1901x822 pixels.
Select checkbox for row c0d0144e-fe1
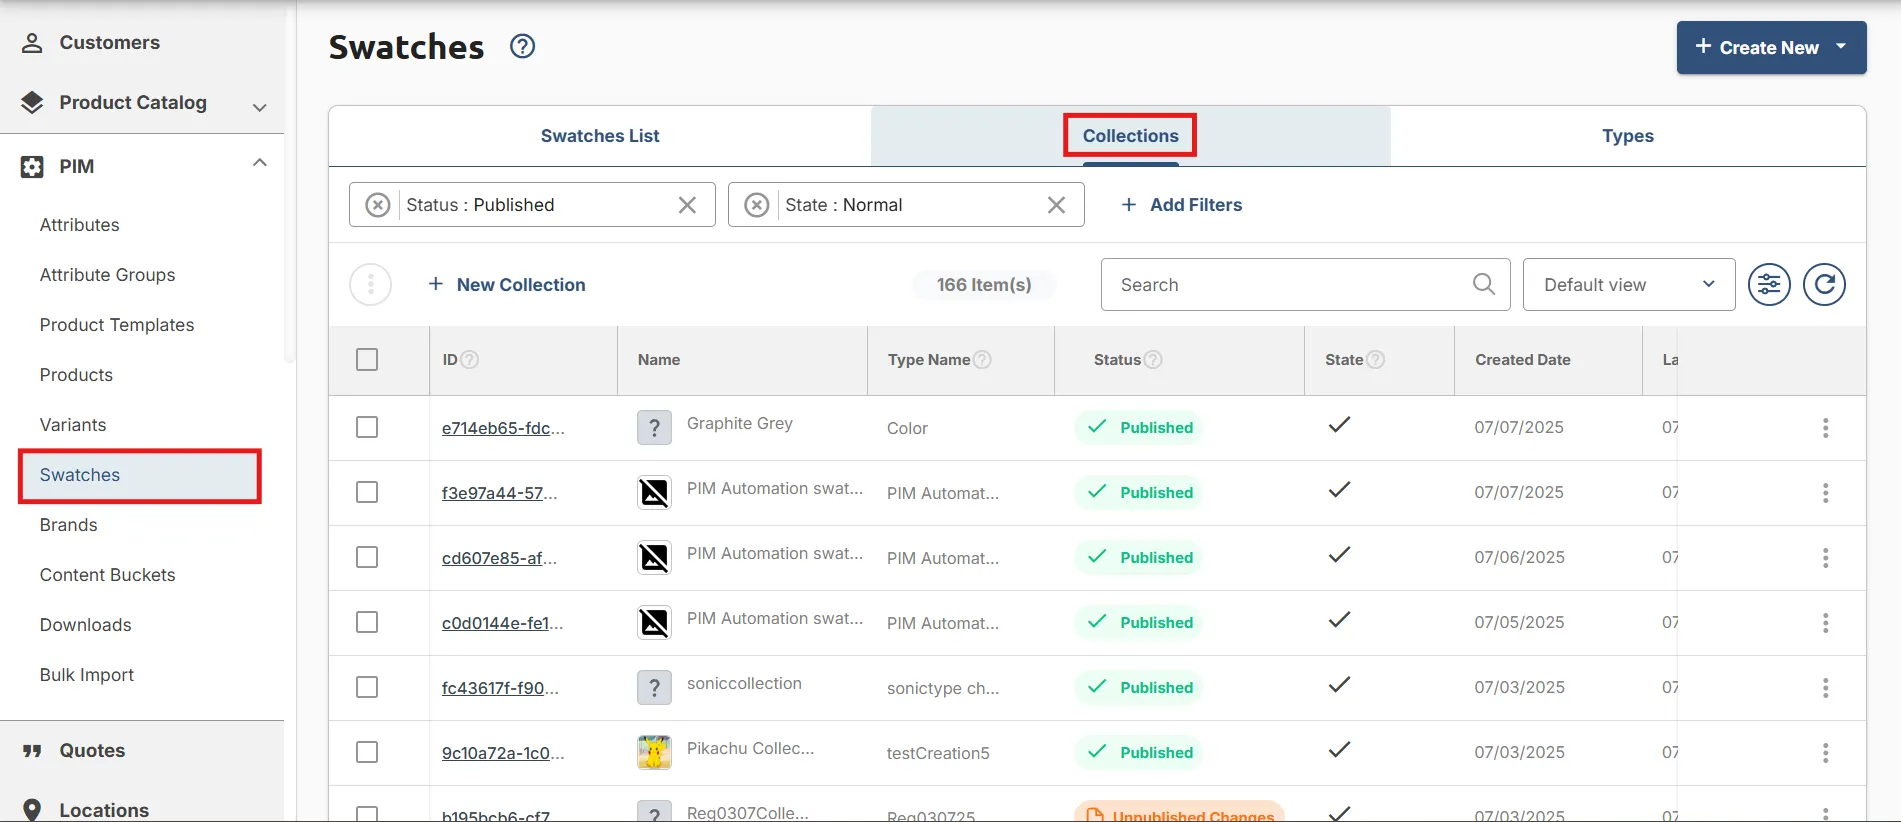click(x=367, y=622)
